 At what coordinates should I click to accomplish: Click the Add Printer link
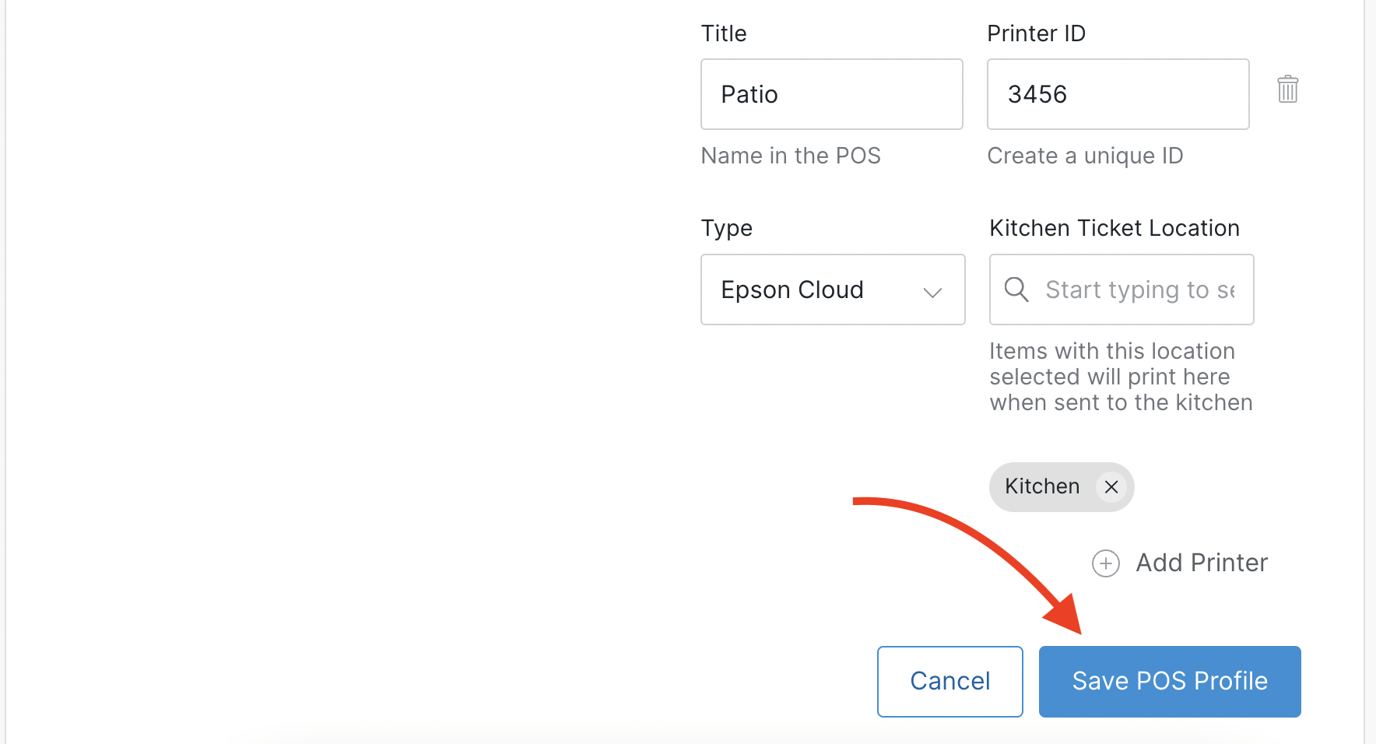click(x=1200, y=563)
